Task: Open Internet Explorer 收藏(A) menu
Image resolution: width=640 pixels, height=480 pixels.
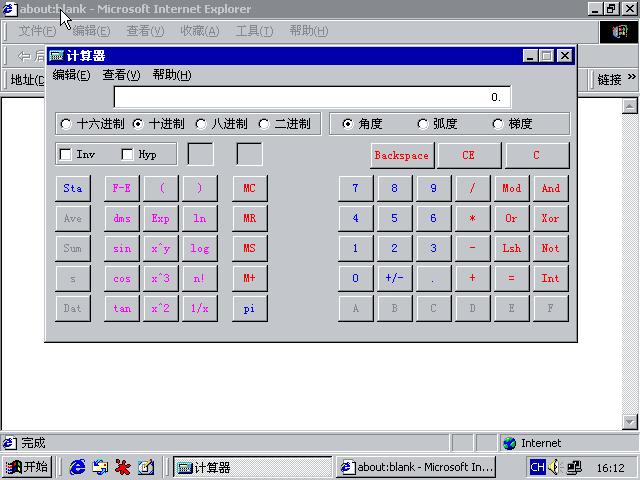Action: tap(200, 31)
